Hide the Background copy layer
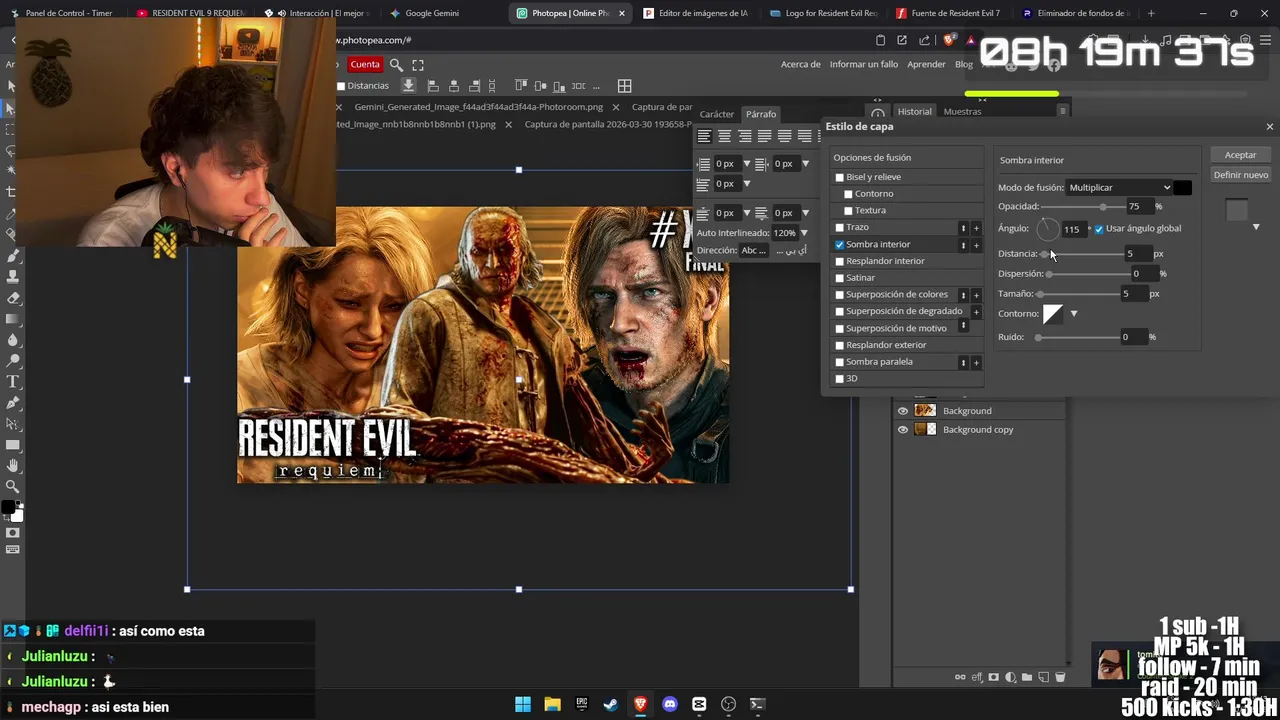 click(x=903, y=430)
